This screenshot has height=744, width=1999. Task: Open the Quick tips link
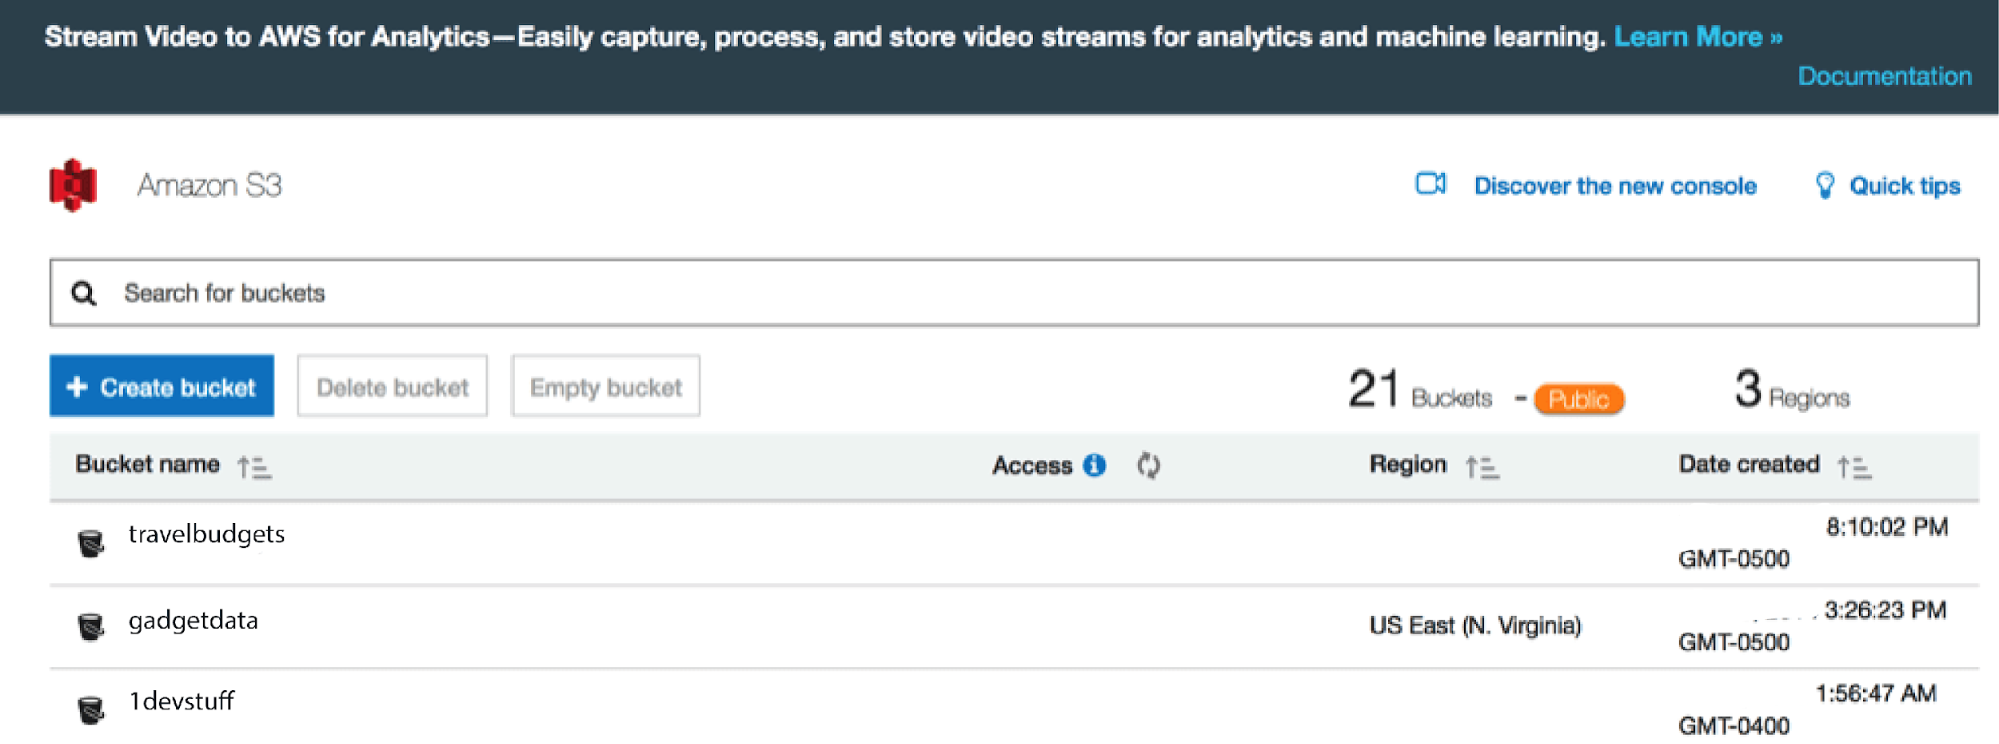click(1905, 186)
